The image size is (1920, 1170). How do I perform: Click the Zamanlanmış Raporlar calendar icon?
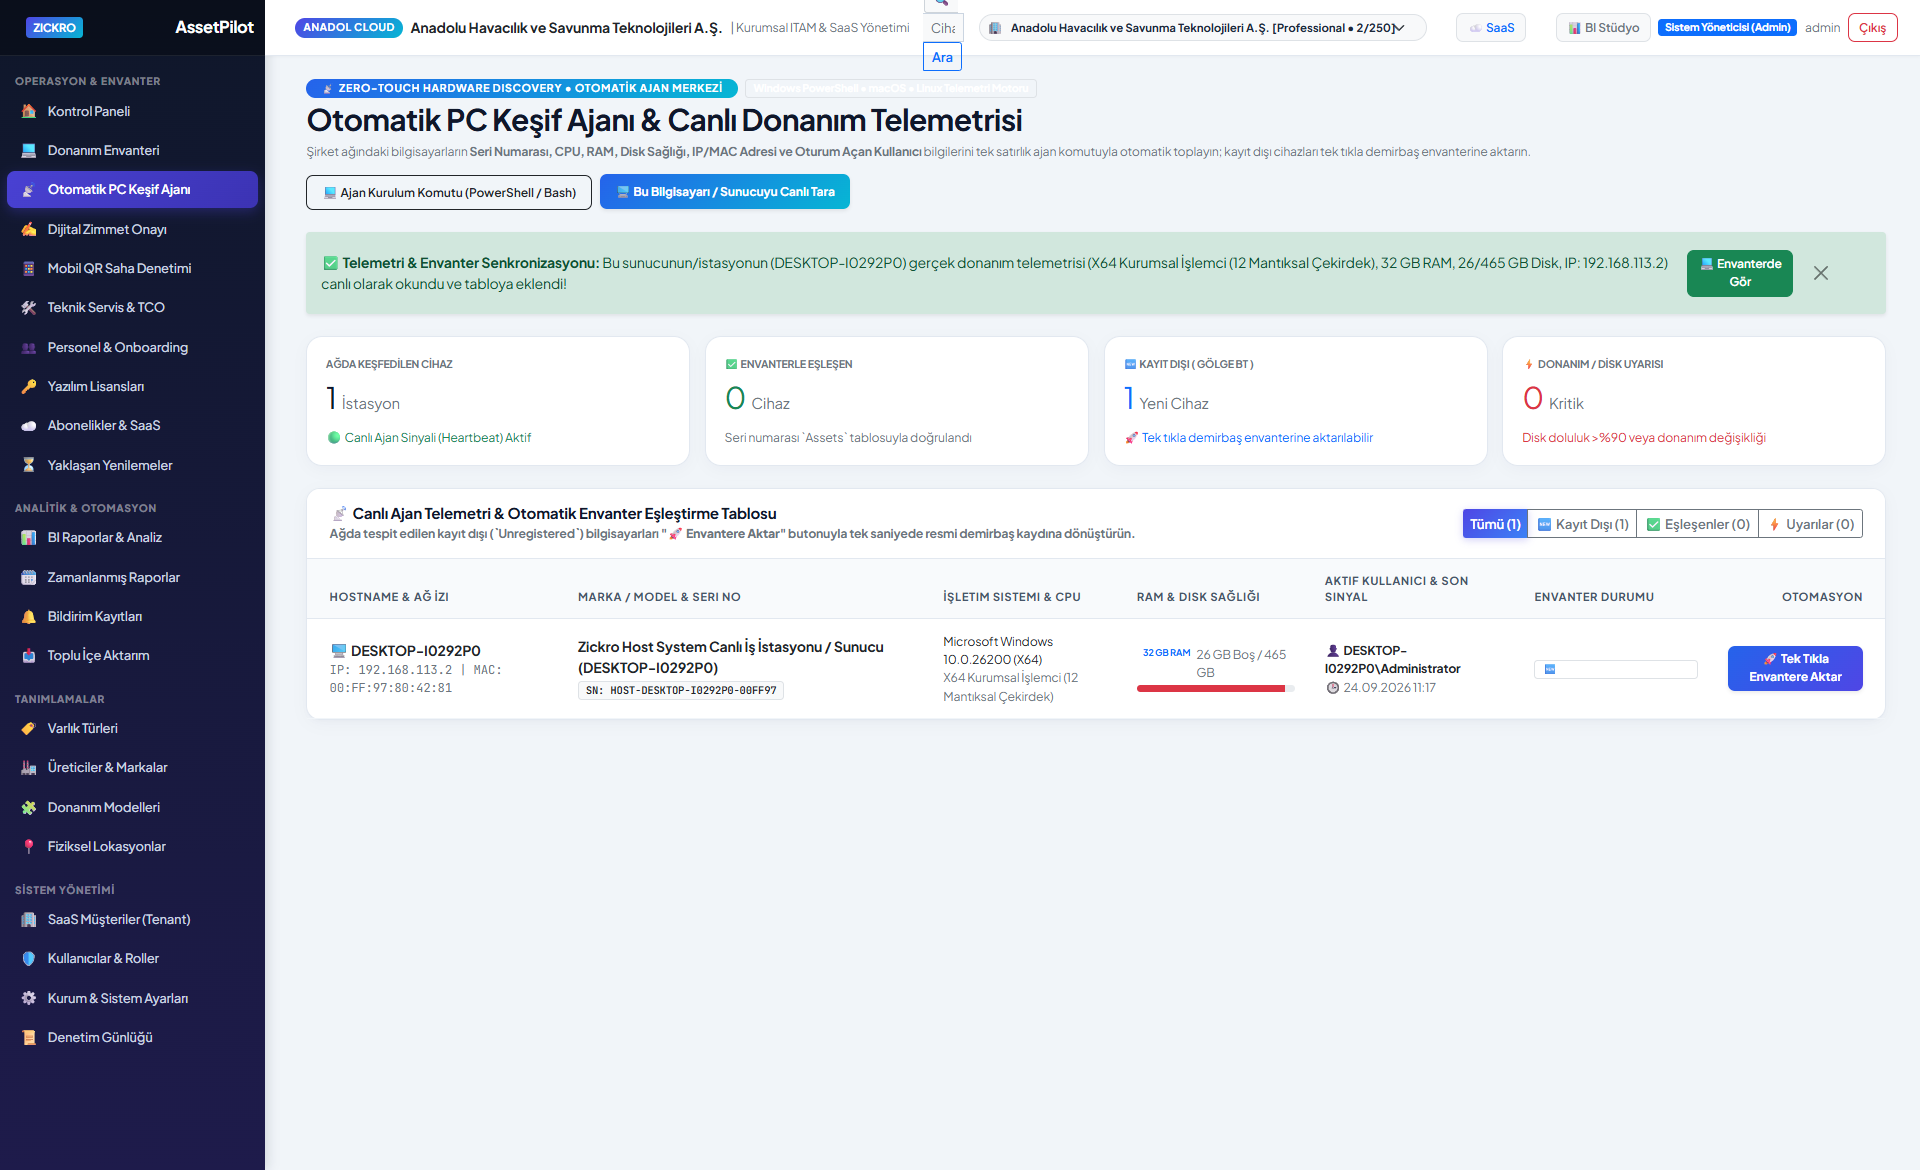(x=29, y=577)
